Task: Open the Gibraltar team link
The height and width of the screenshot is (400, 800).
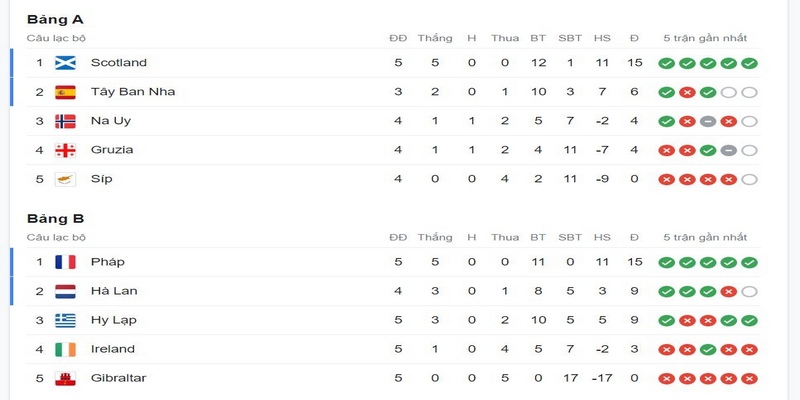Action: [x=118, y=378]
